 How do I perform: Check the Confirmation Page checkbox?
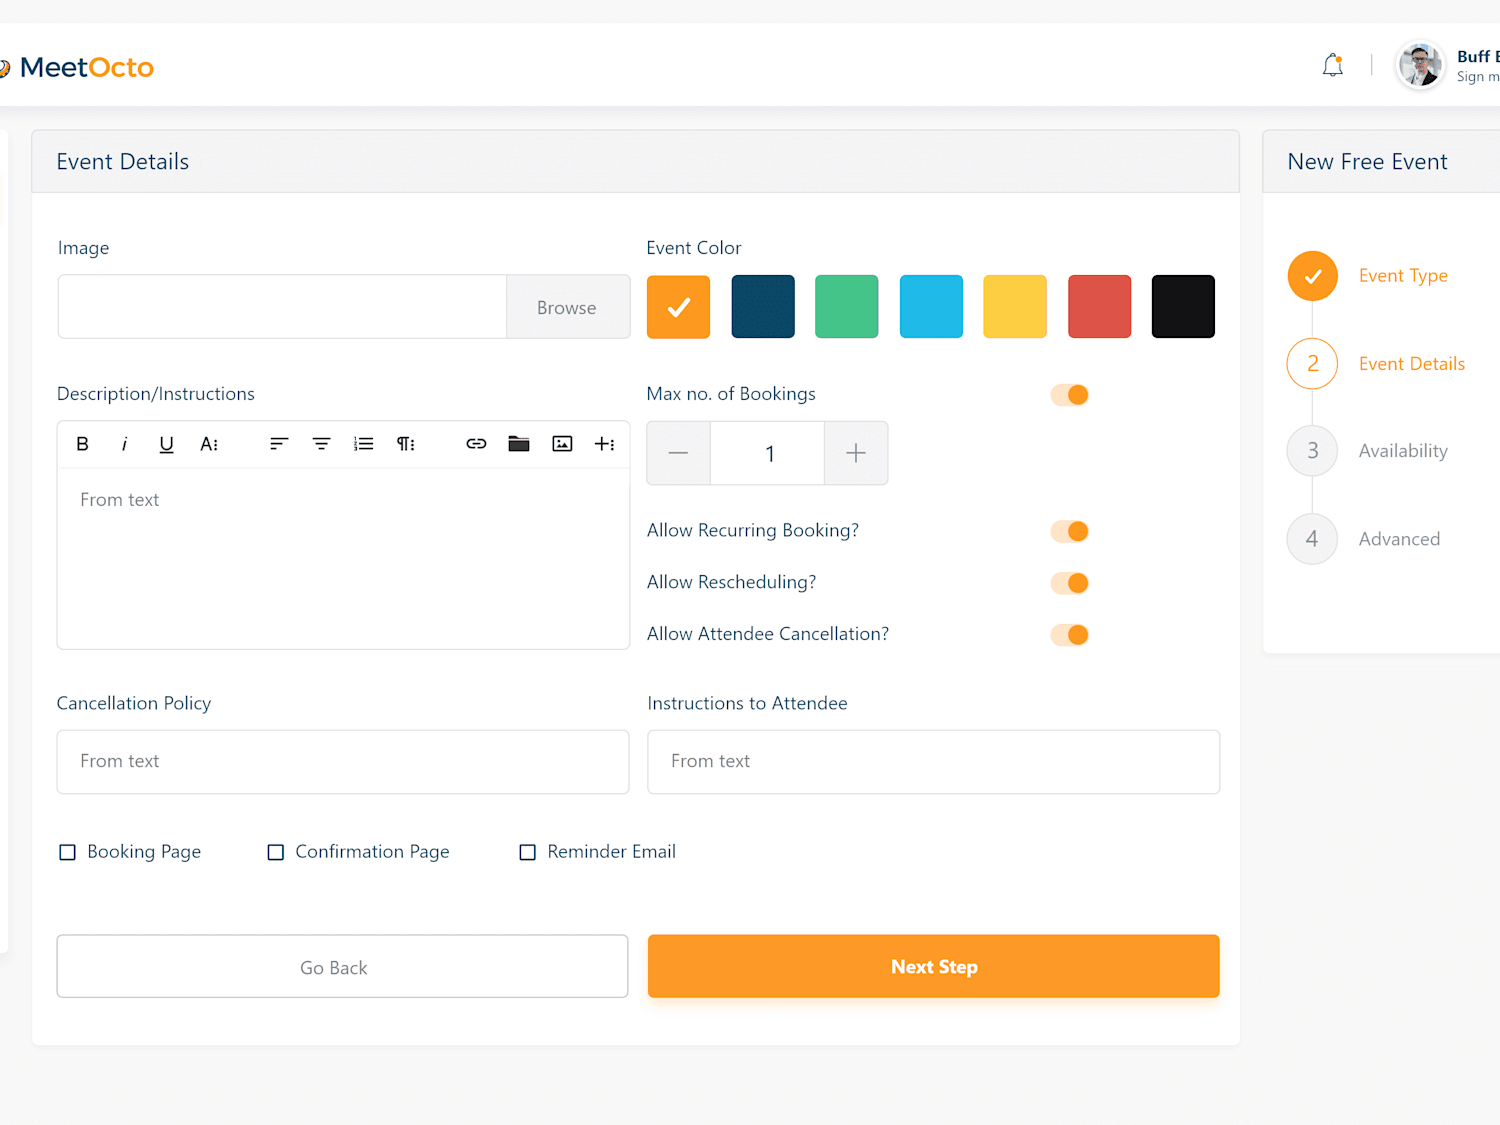275,852
